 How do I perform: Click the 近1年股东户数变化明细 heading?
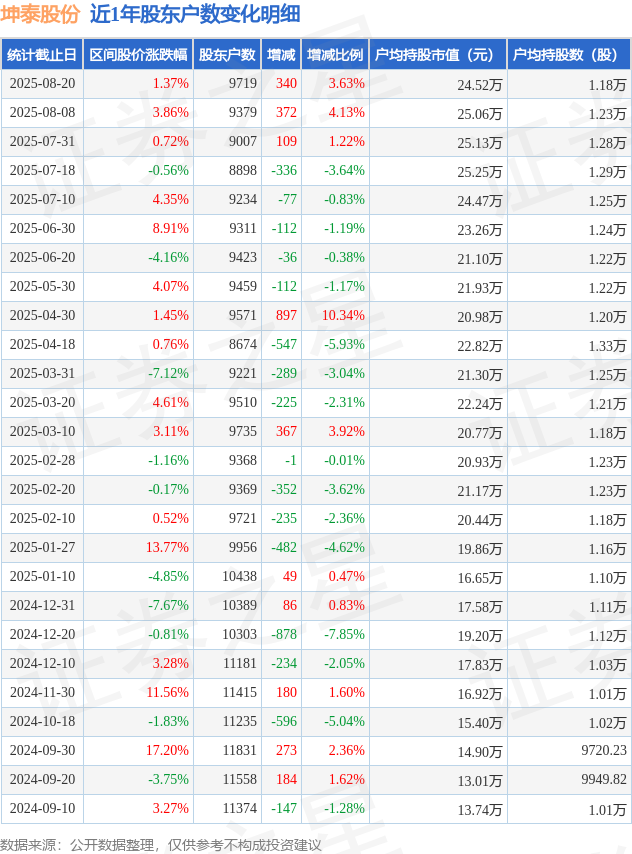195,15
